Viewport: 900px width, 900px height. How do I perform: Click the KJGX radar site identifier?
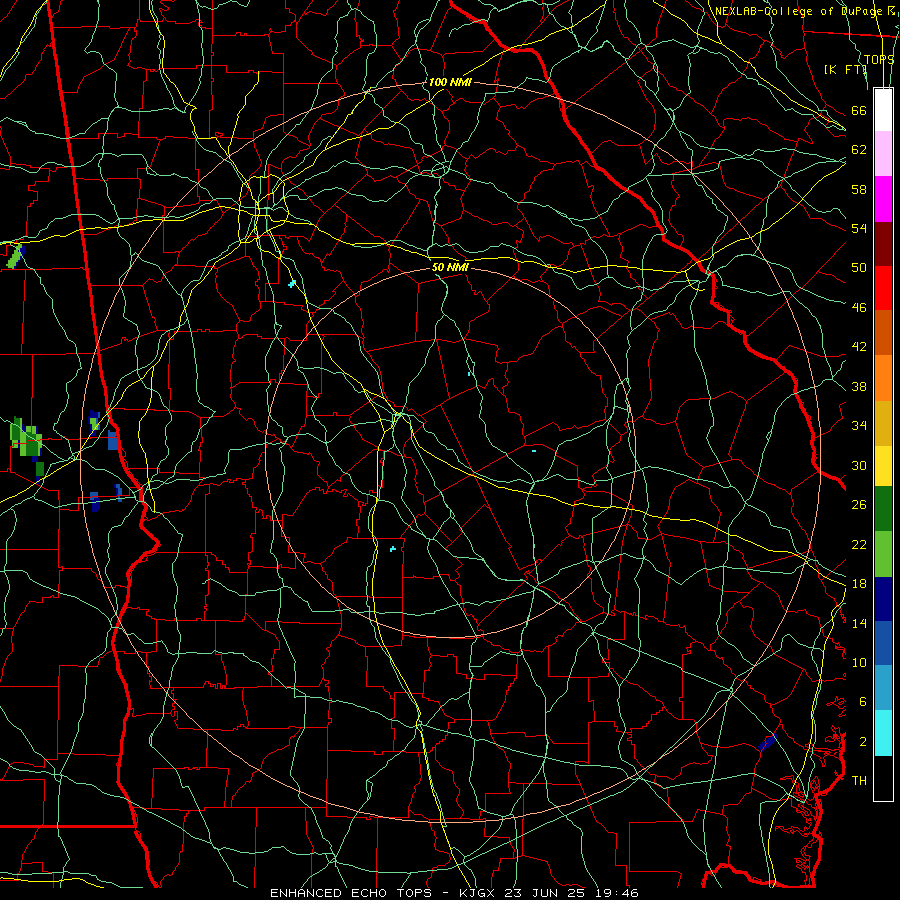click(478, 893)
